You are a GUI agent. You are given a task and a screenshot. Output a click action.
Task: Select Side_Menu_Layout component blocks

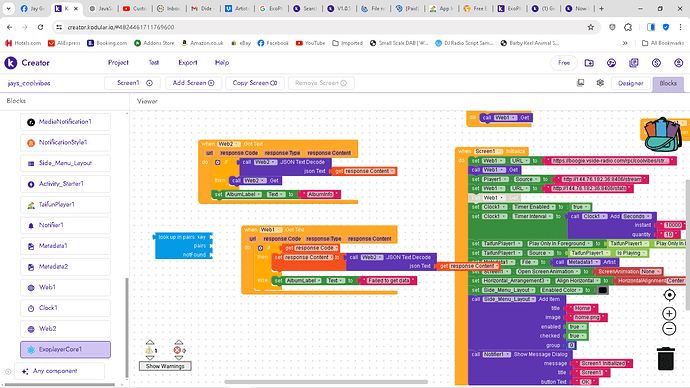(65, 163)
